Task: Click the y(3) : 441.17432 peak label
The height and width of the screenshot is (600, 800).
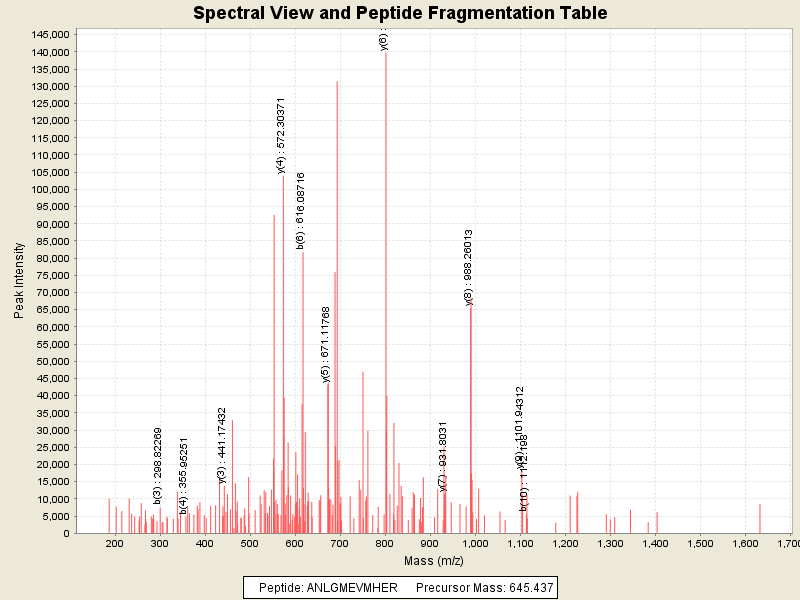Action: pos(222,445)
